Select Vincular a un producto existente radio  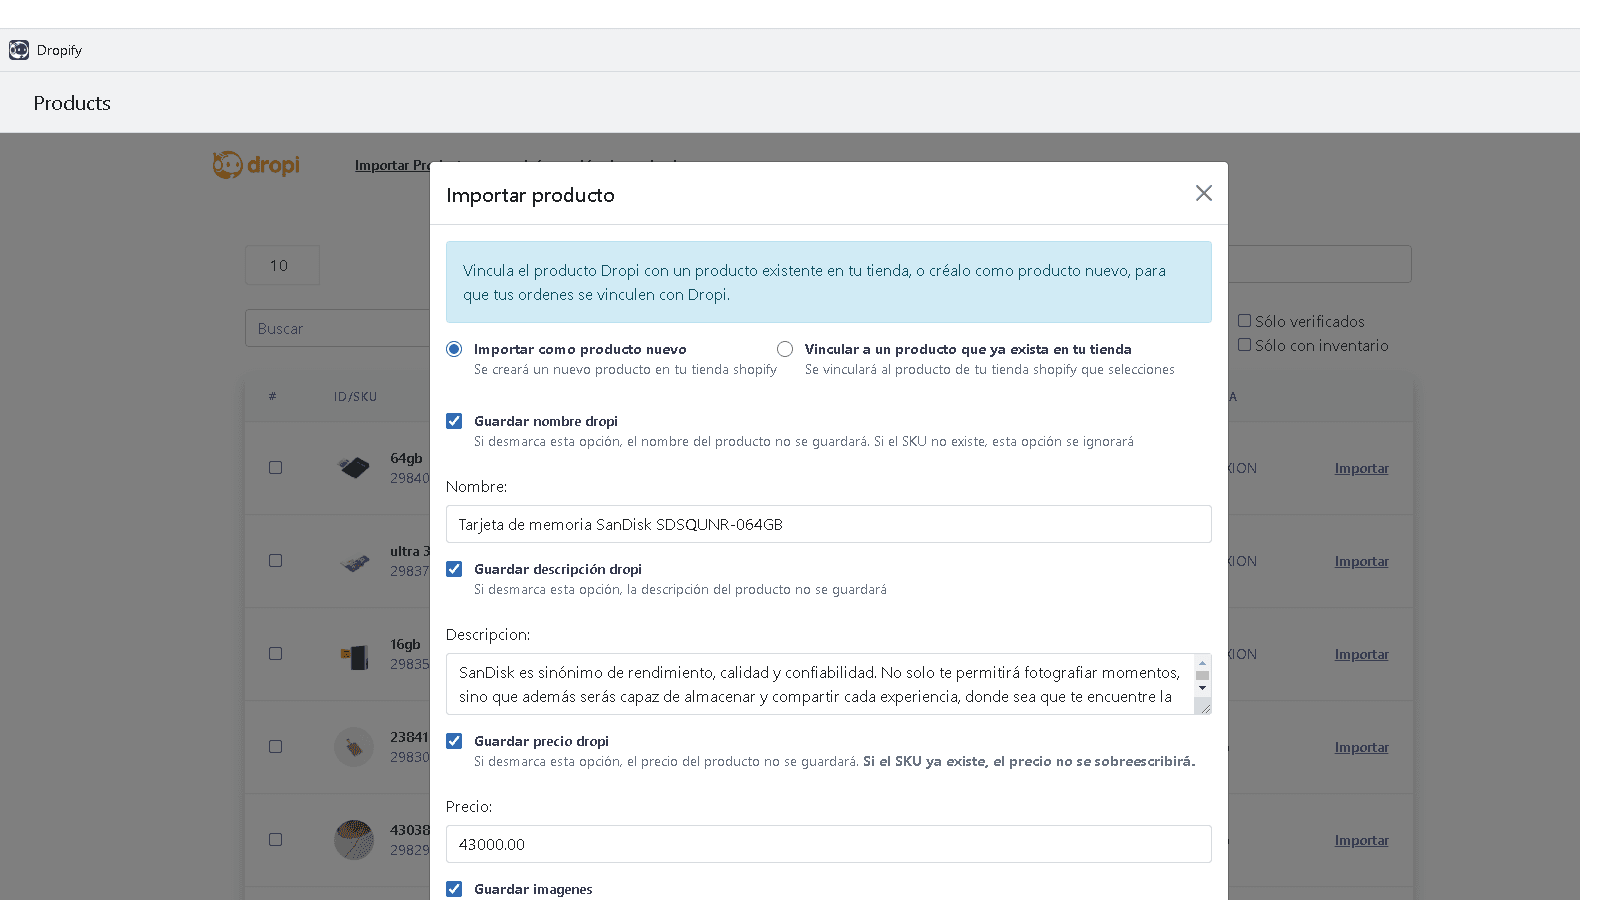(785, 349)
